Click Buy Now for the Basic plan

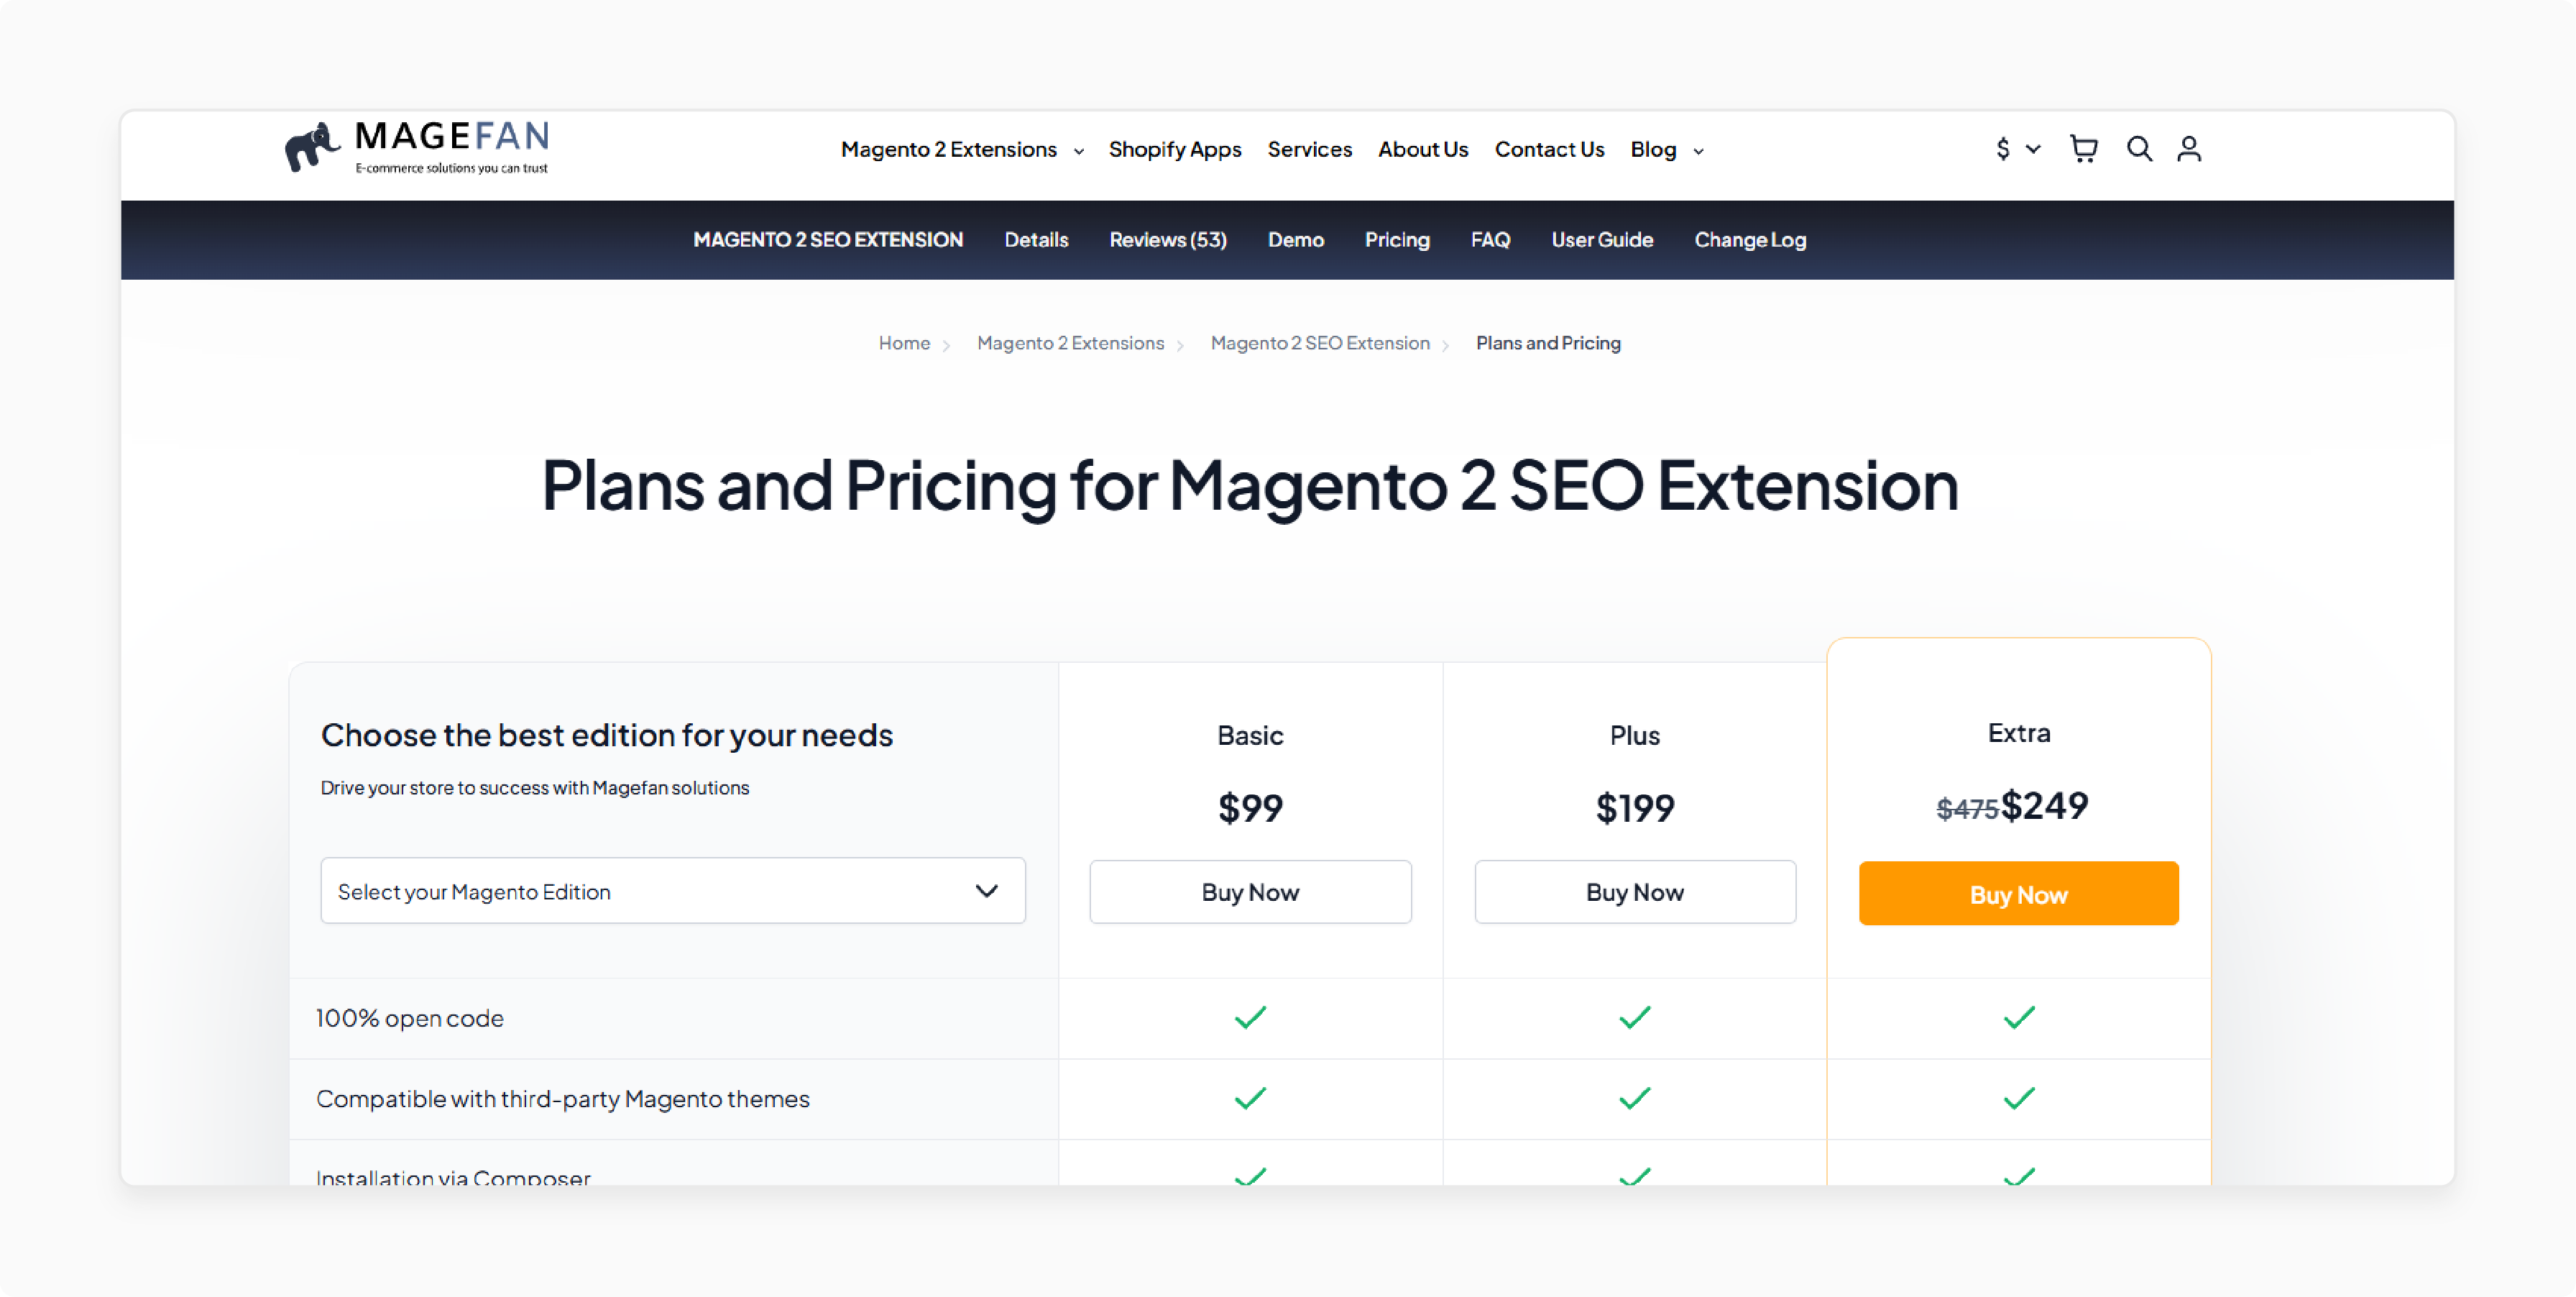click(x=1250, y=892)
